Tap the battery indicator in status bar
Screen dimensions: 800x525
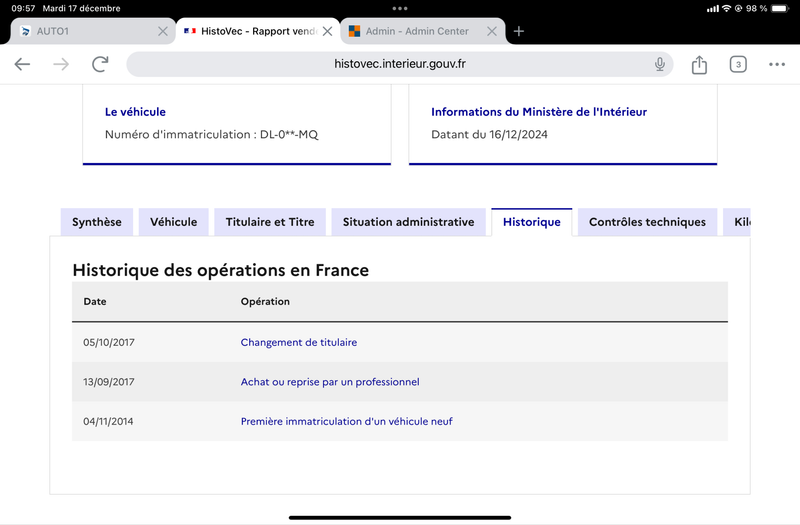(x=780, y=8)
